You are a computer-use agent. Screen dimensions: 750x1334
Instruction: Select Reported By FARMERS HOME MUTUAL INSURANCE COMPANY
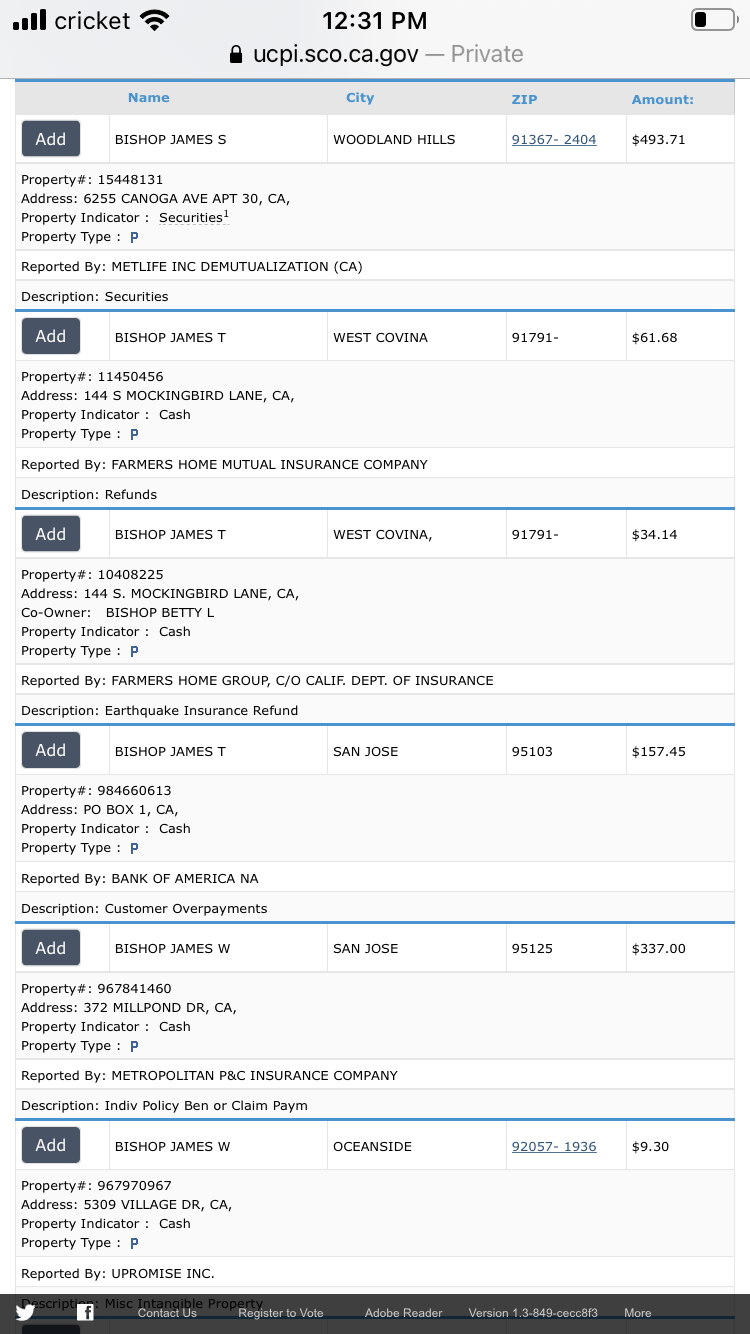coord(224,465)
